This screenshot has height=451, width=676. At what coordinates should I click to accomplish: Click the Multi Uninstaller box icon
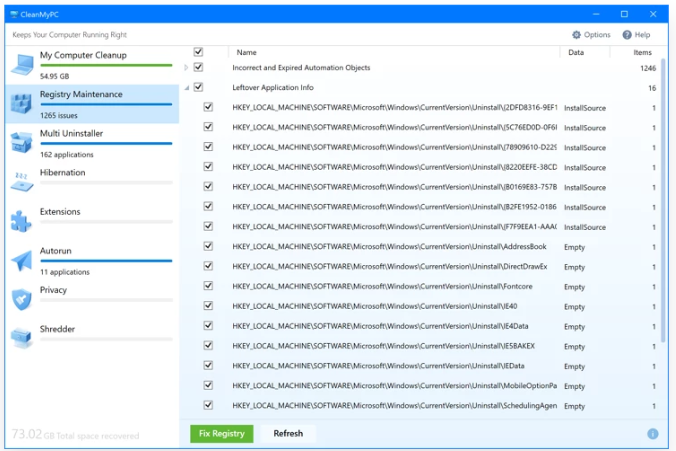(22, 142)
